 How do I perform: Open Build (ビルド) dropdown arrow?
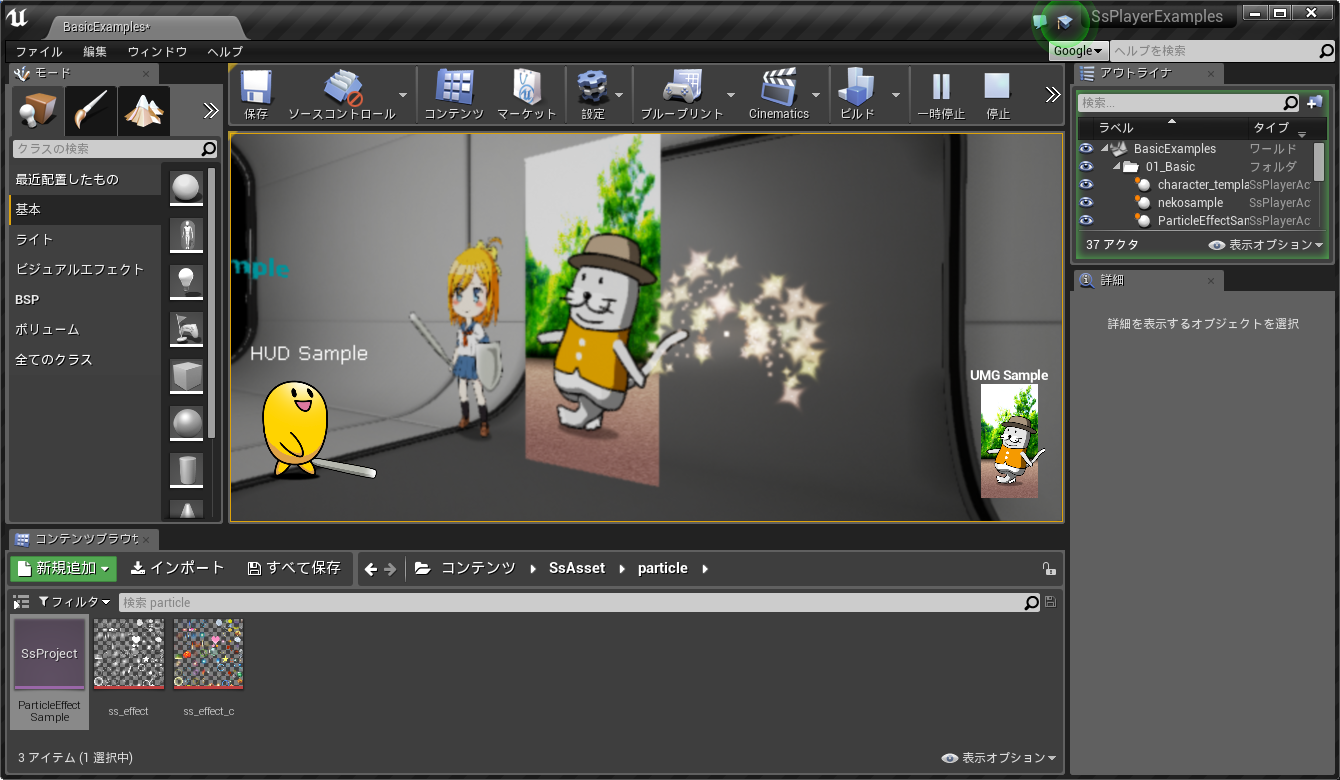pos(896,95)
